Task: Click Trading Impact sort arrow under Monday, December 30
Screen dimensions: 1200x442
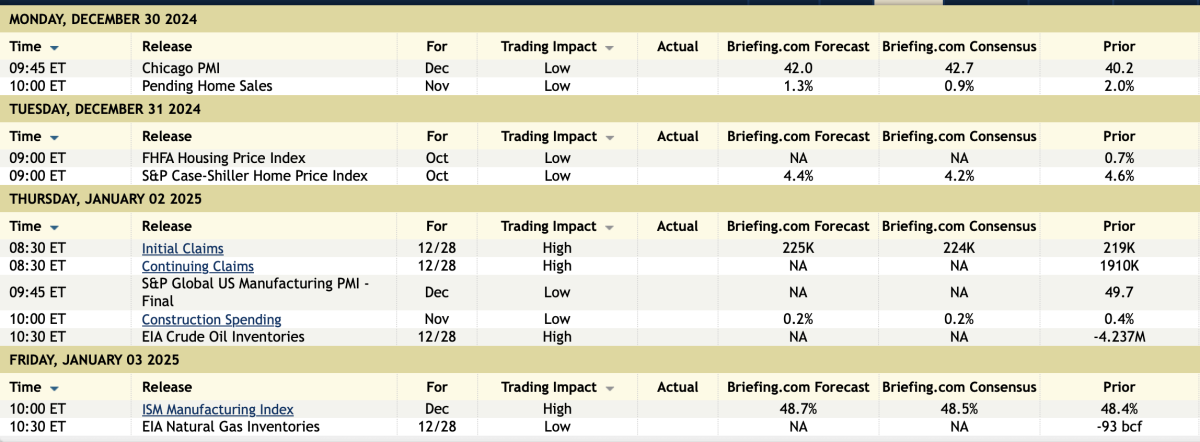Action: [609, 47]
